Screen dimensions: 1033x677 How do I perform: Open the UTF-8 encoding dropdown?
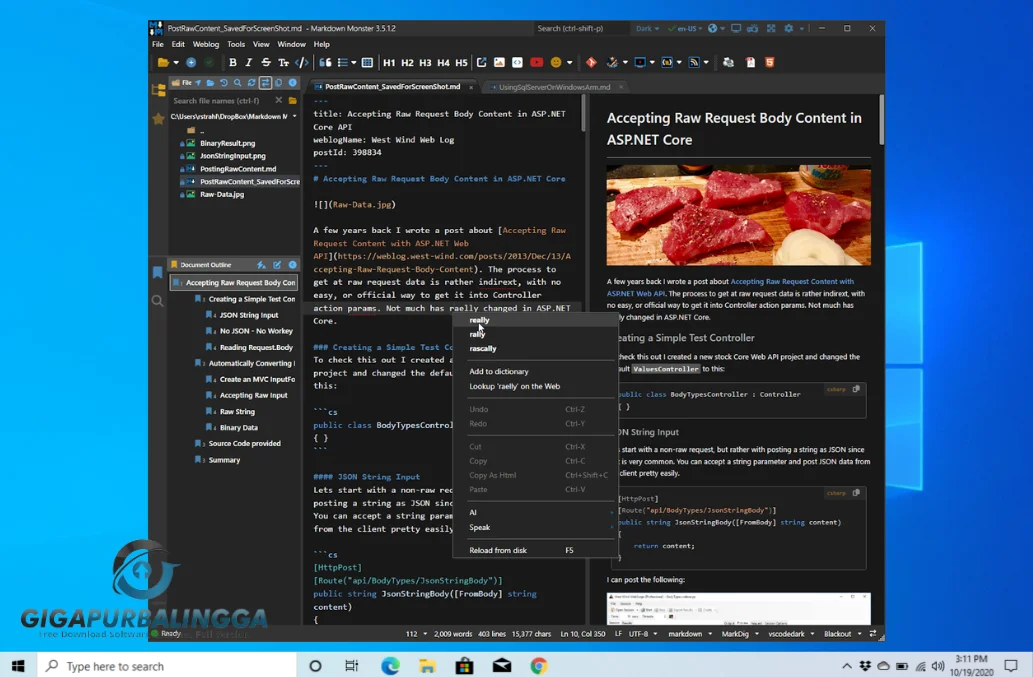pos(643,634)
